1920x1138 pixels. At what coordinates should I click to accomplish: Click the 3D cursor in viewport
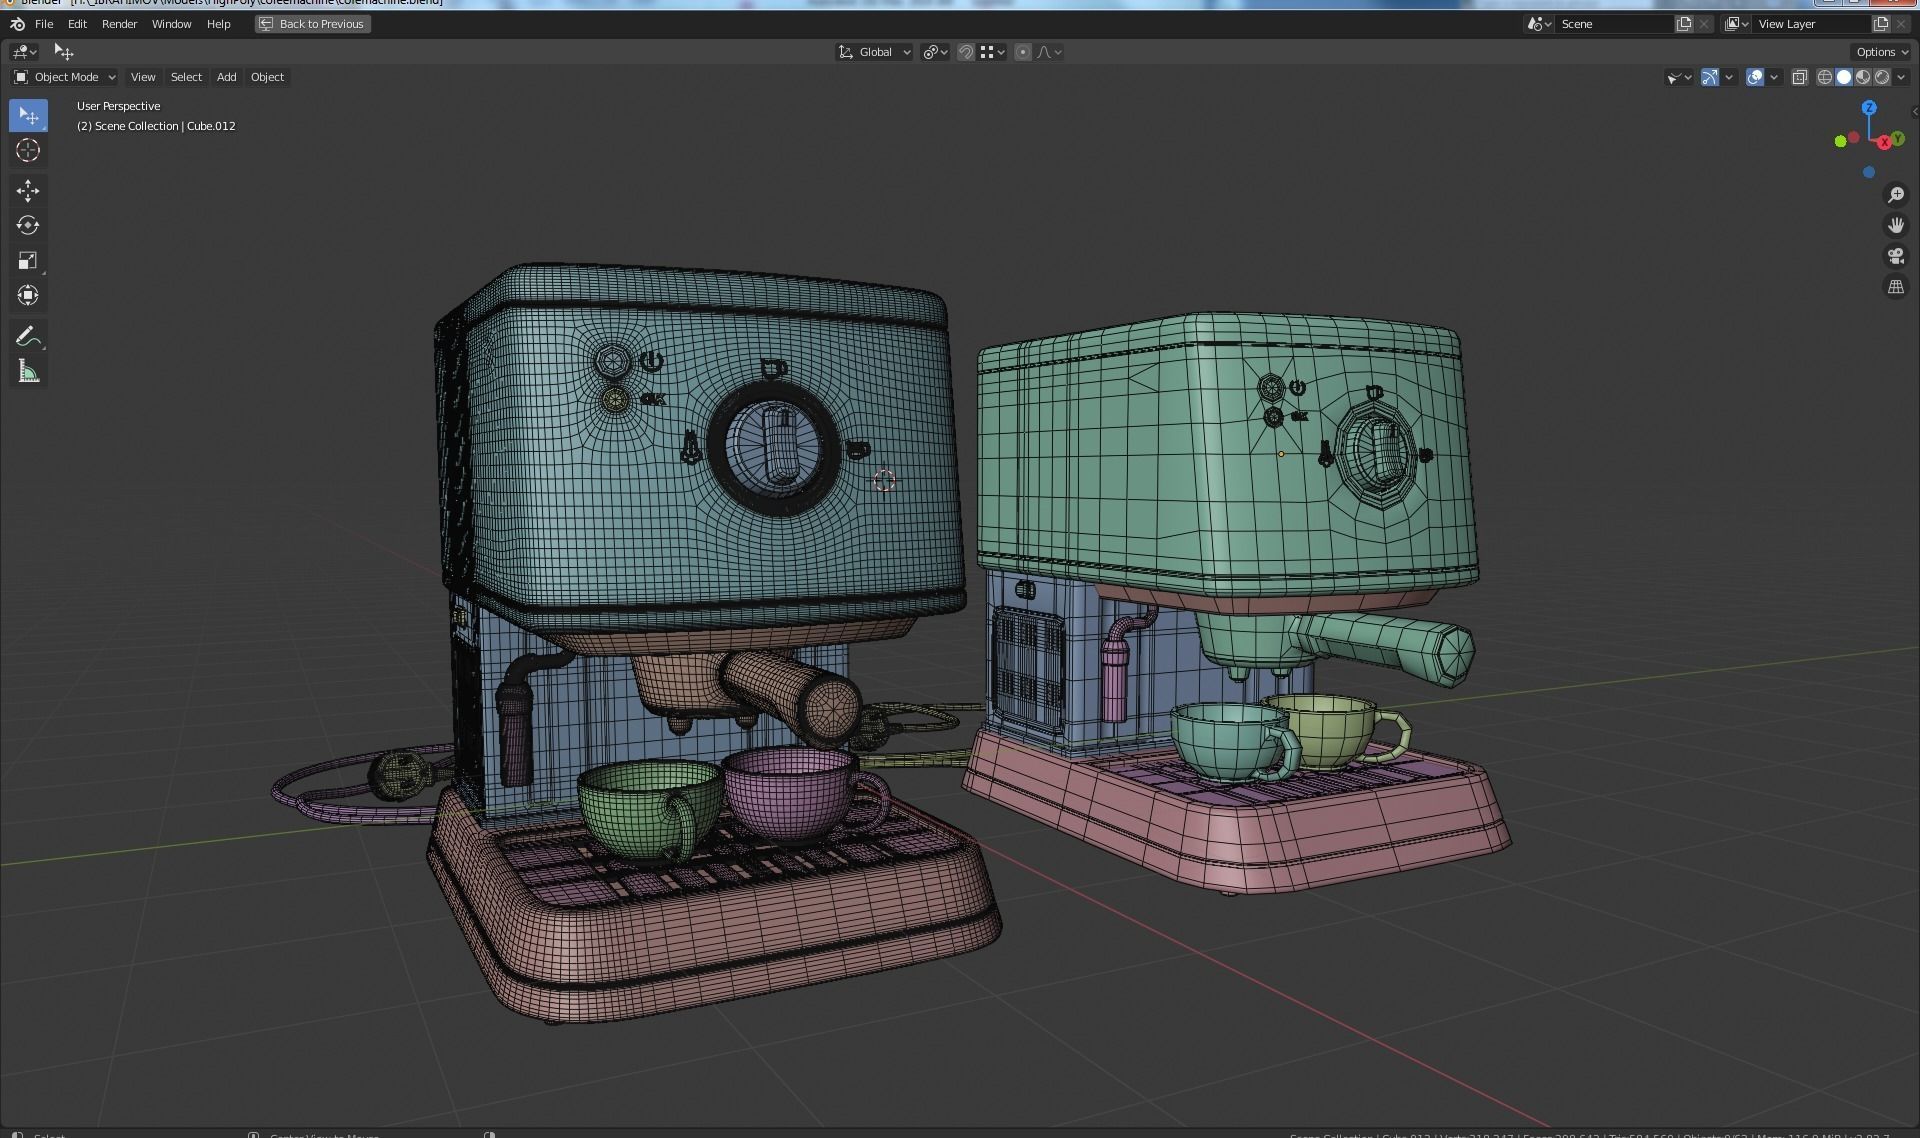(x=884, y=481)
